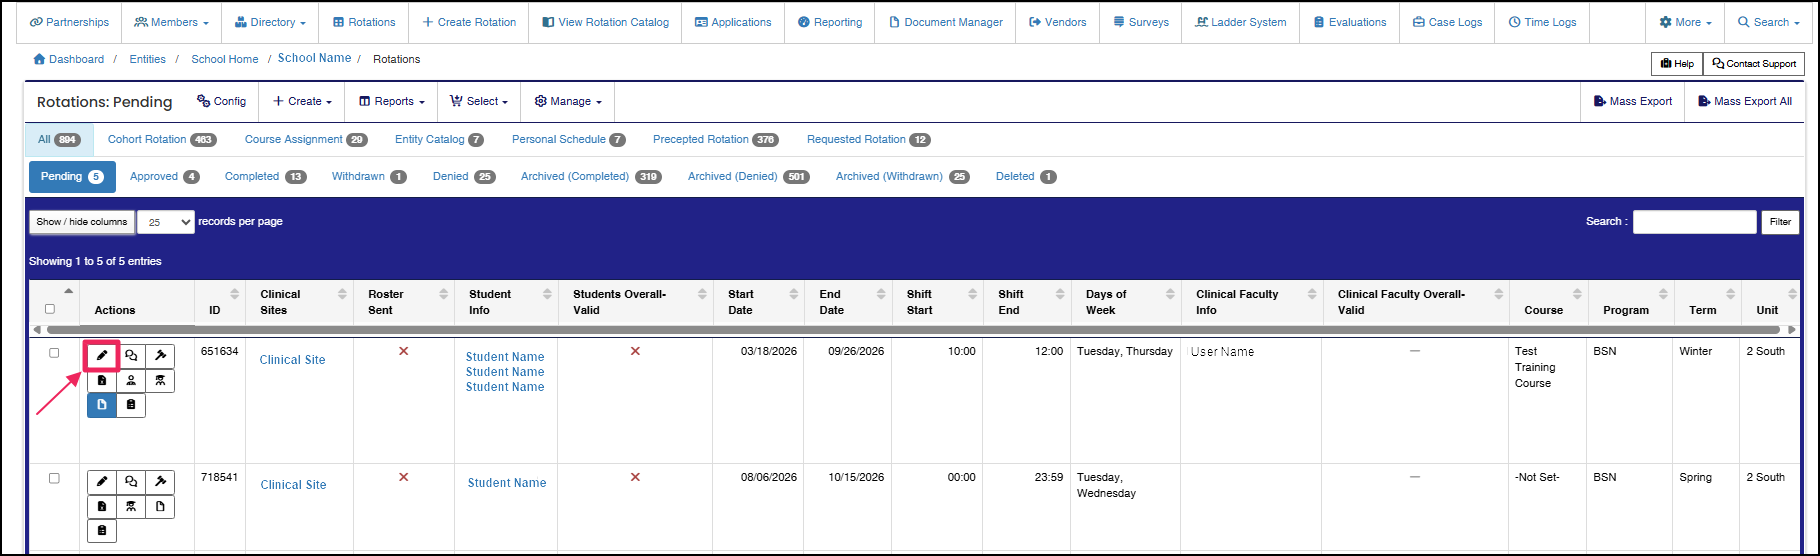This screenshot has height=556, width=1820.
Task: Select the Archived (Denied) status tab
Action: click(x=748, y=176)
